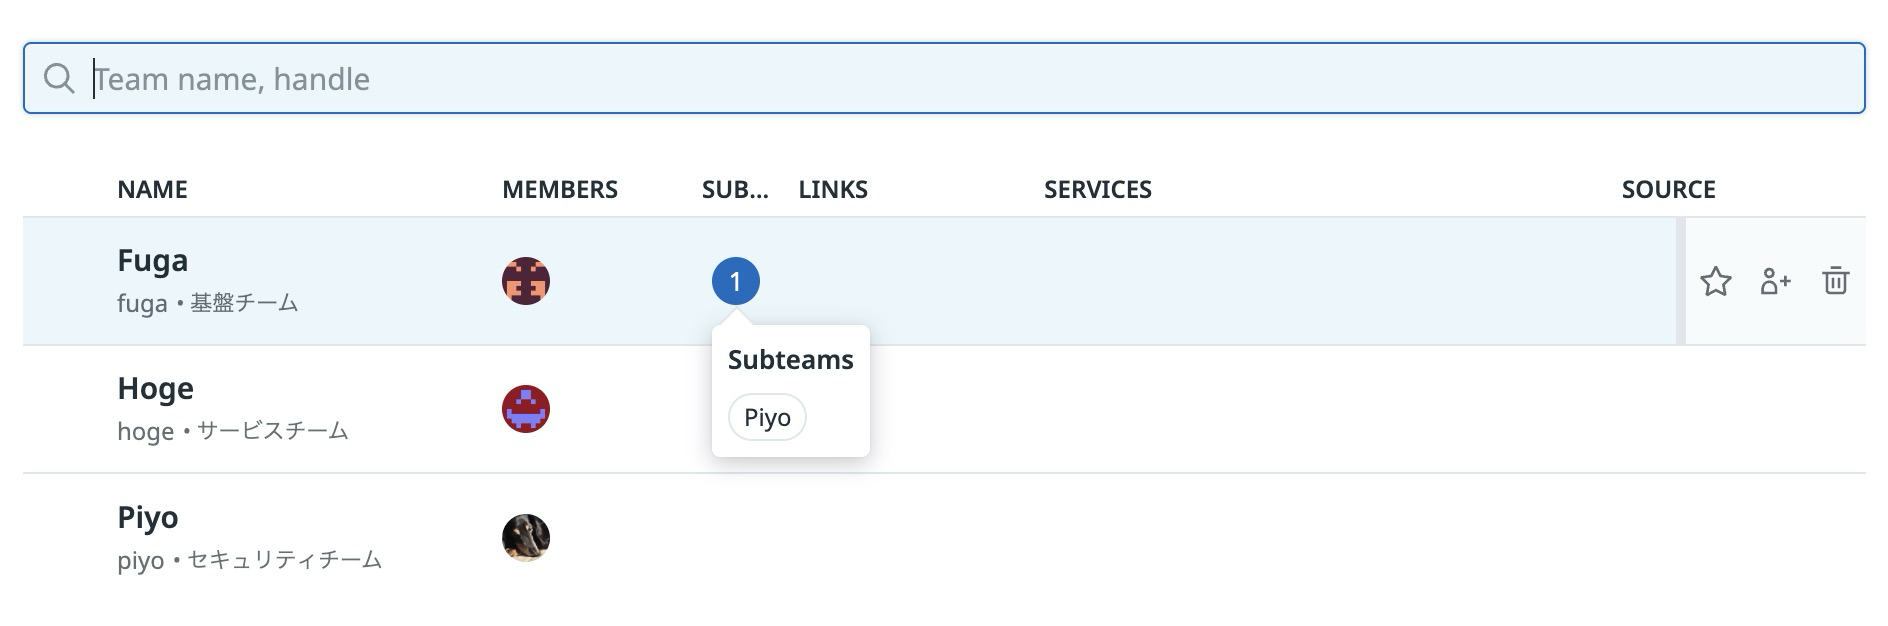Image resolution: width=1888 pixels, height=626 pixels.
Task: Click the MEMBERS column header
Action: click(561, 189)
